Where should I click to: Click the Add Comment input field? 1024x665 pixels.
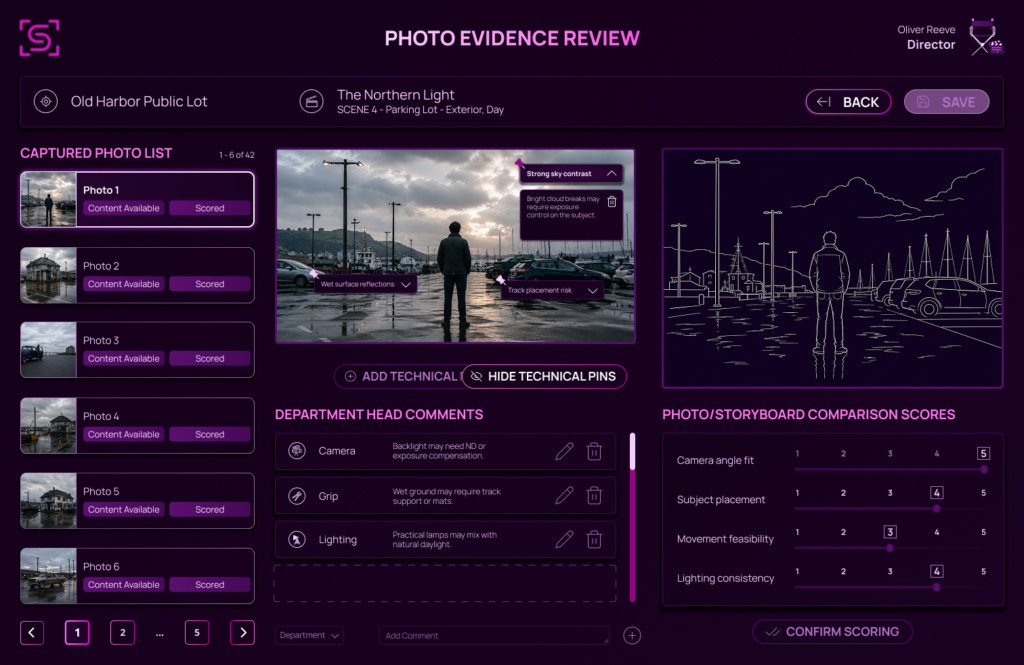(494, 636)
